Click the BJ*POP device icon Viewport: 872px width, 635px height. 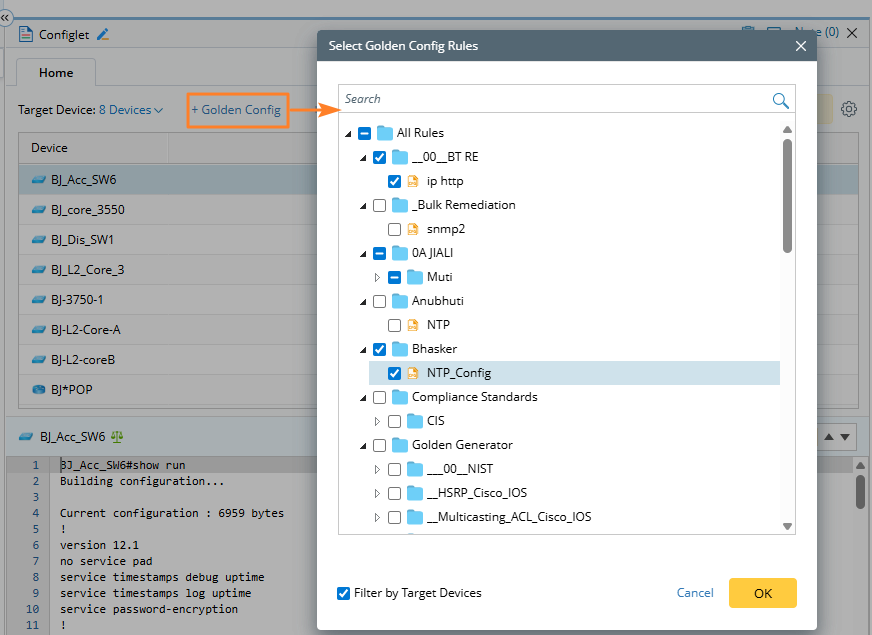click(x=39, y=390)
